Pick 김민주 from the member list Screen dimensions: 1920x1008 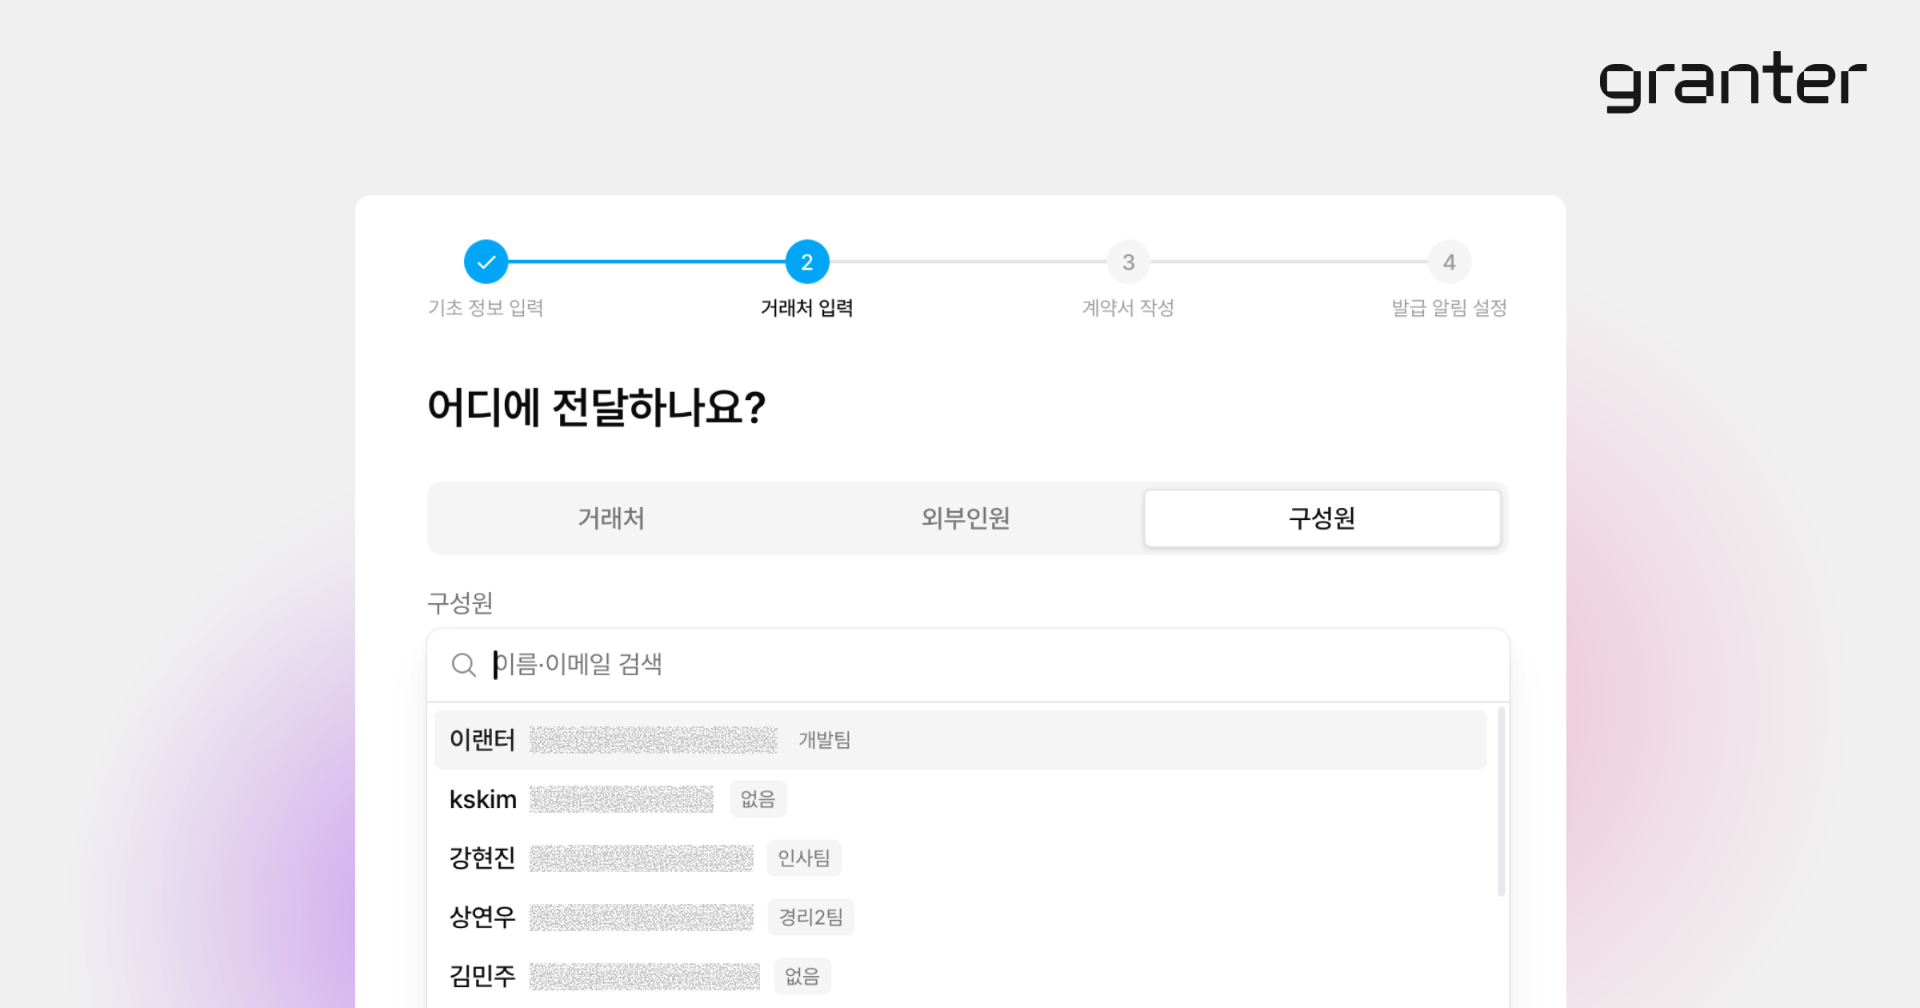pos(960,976)
